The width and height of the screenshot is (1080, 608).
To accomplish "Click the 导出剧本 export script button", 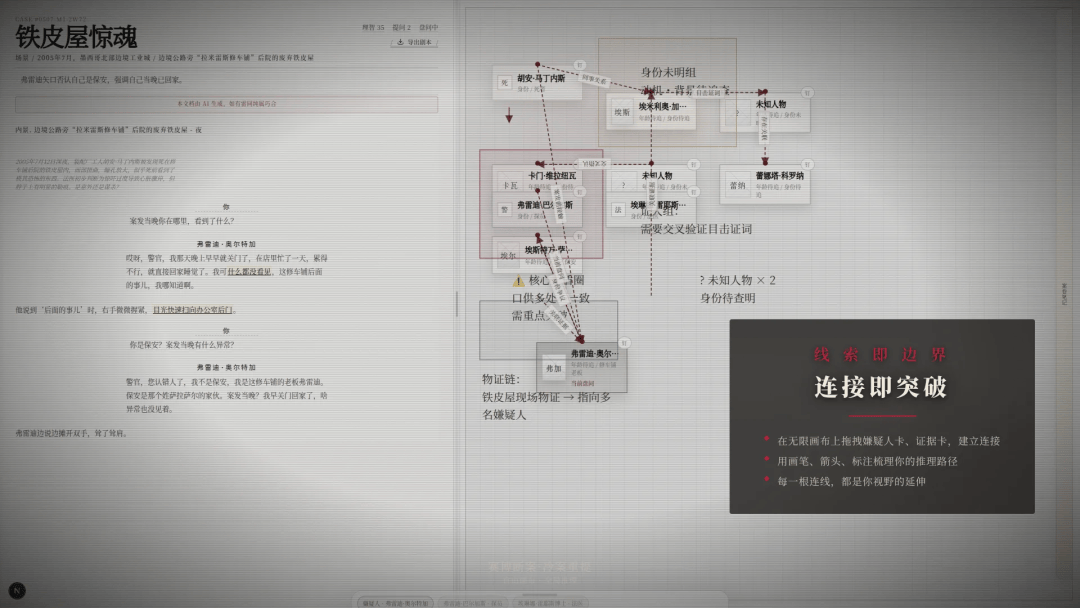I will click(x=414, y=42).
